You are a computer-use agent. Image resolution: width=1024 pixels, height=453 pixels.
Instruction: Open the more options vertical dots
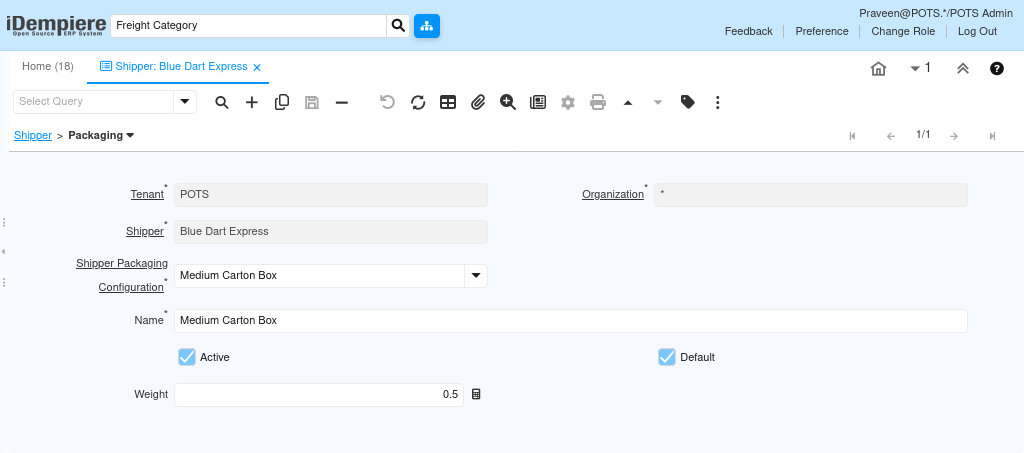[x=718, y=102]
